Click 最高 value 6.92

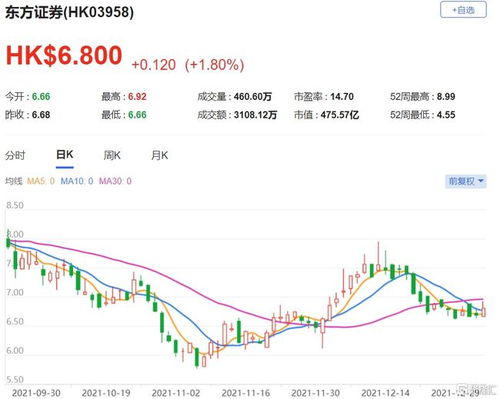click(x=137, y=97)
